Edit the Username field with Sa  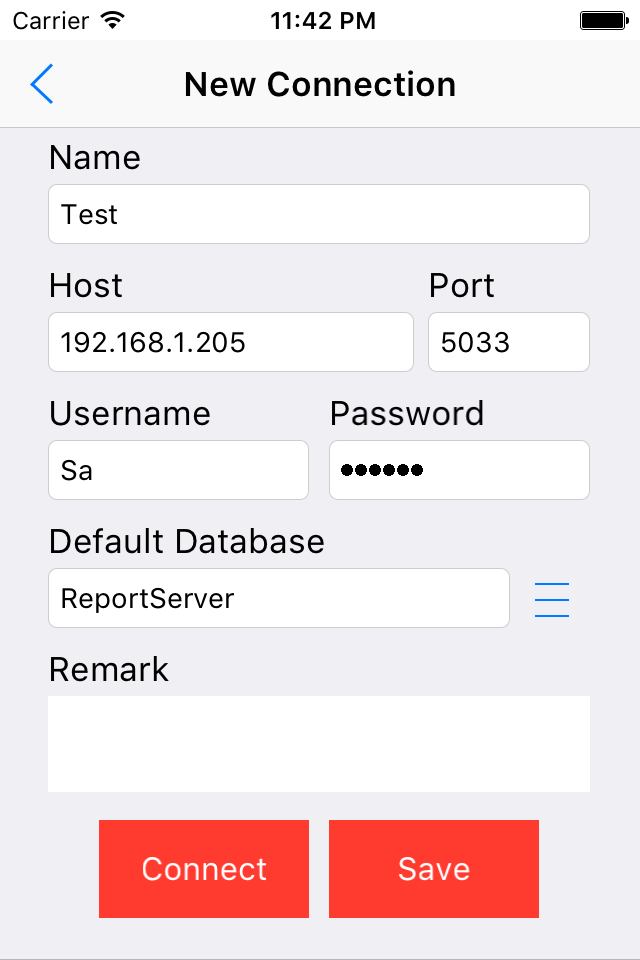[x=178, y=470]
